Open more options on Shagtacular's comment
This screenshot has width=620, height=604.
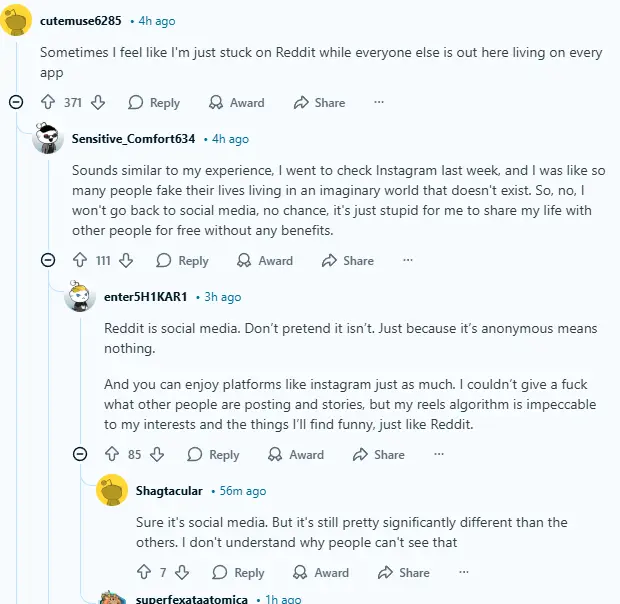point(463,572)
